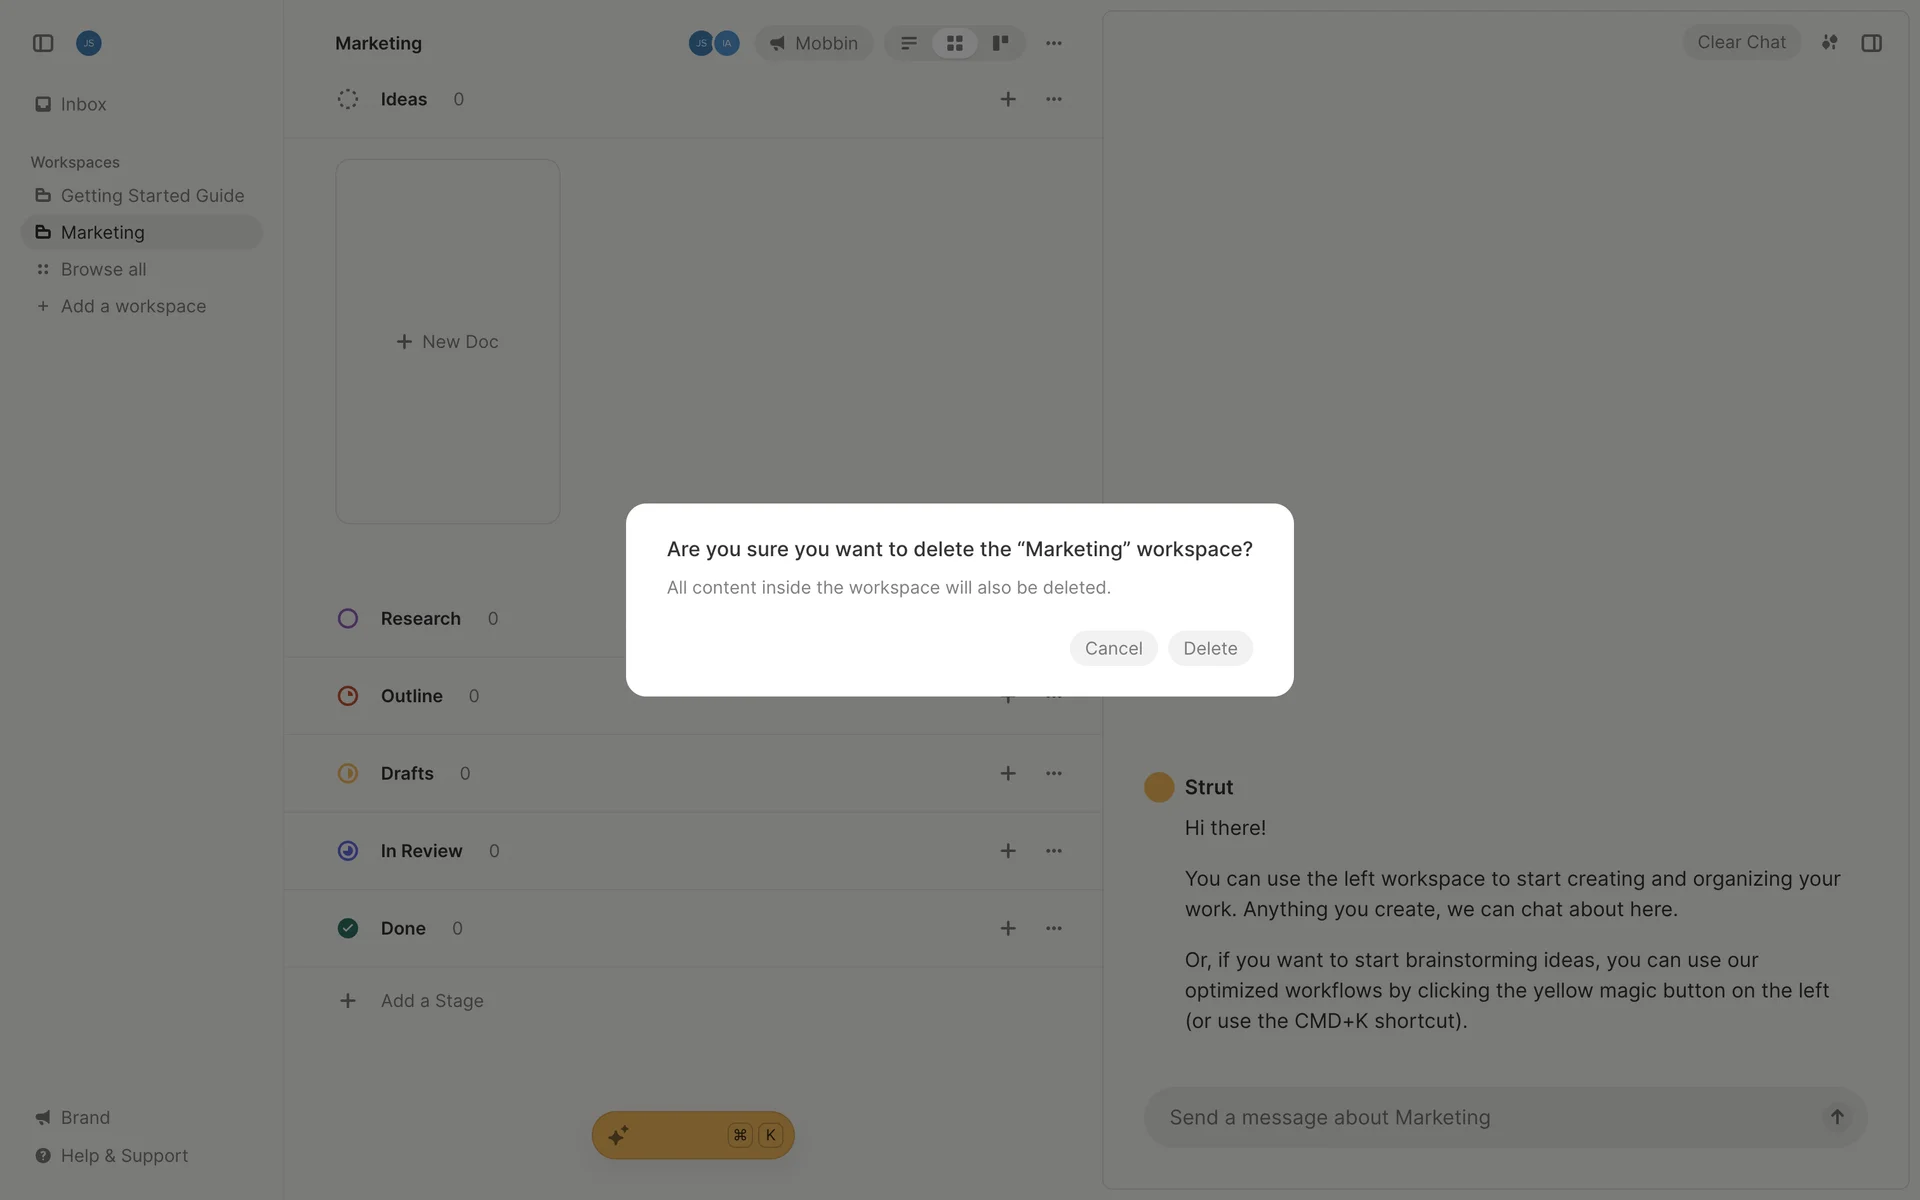Confirm Delete in the dialog
This screenshot has width=1920, height=1200.
coord(1210,648)
